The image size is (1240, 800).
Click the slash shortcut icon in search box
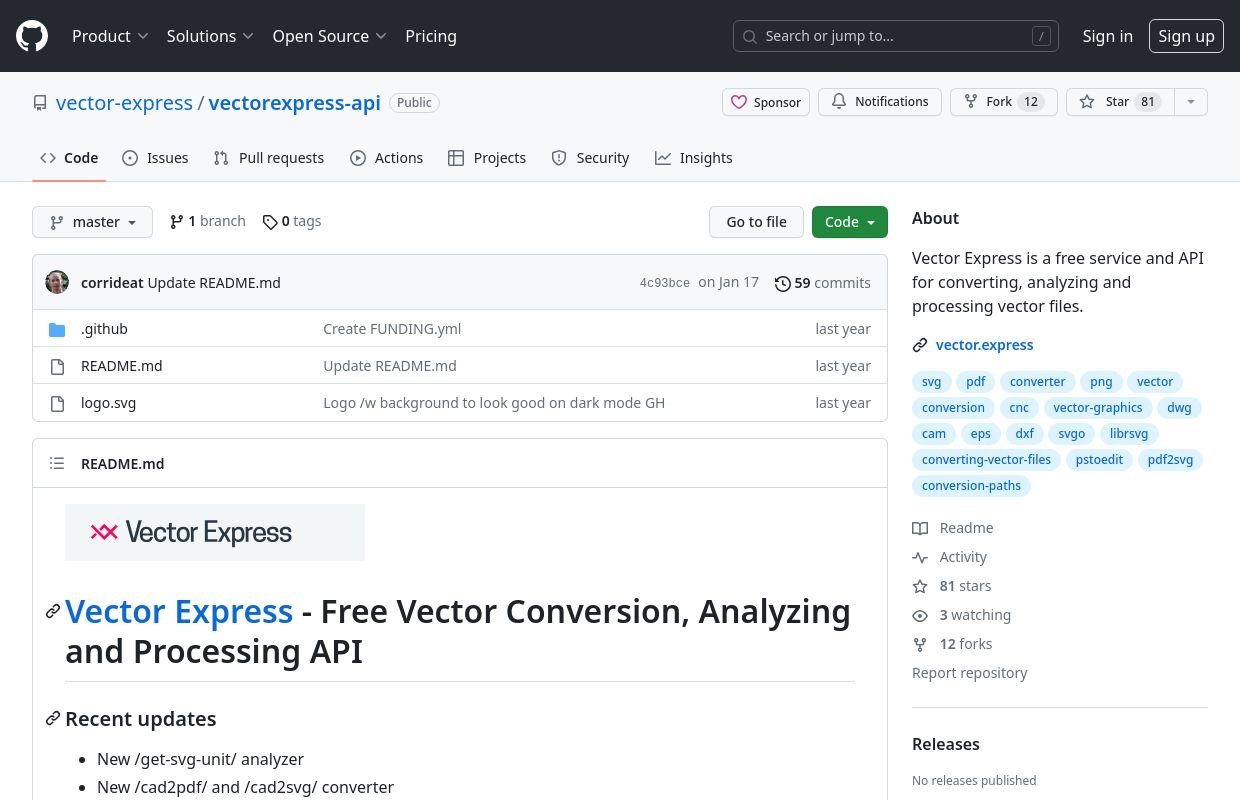(1041, 36)
